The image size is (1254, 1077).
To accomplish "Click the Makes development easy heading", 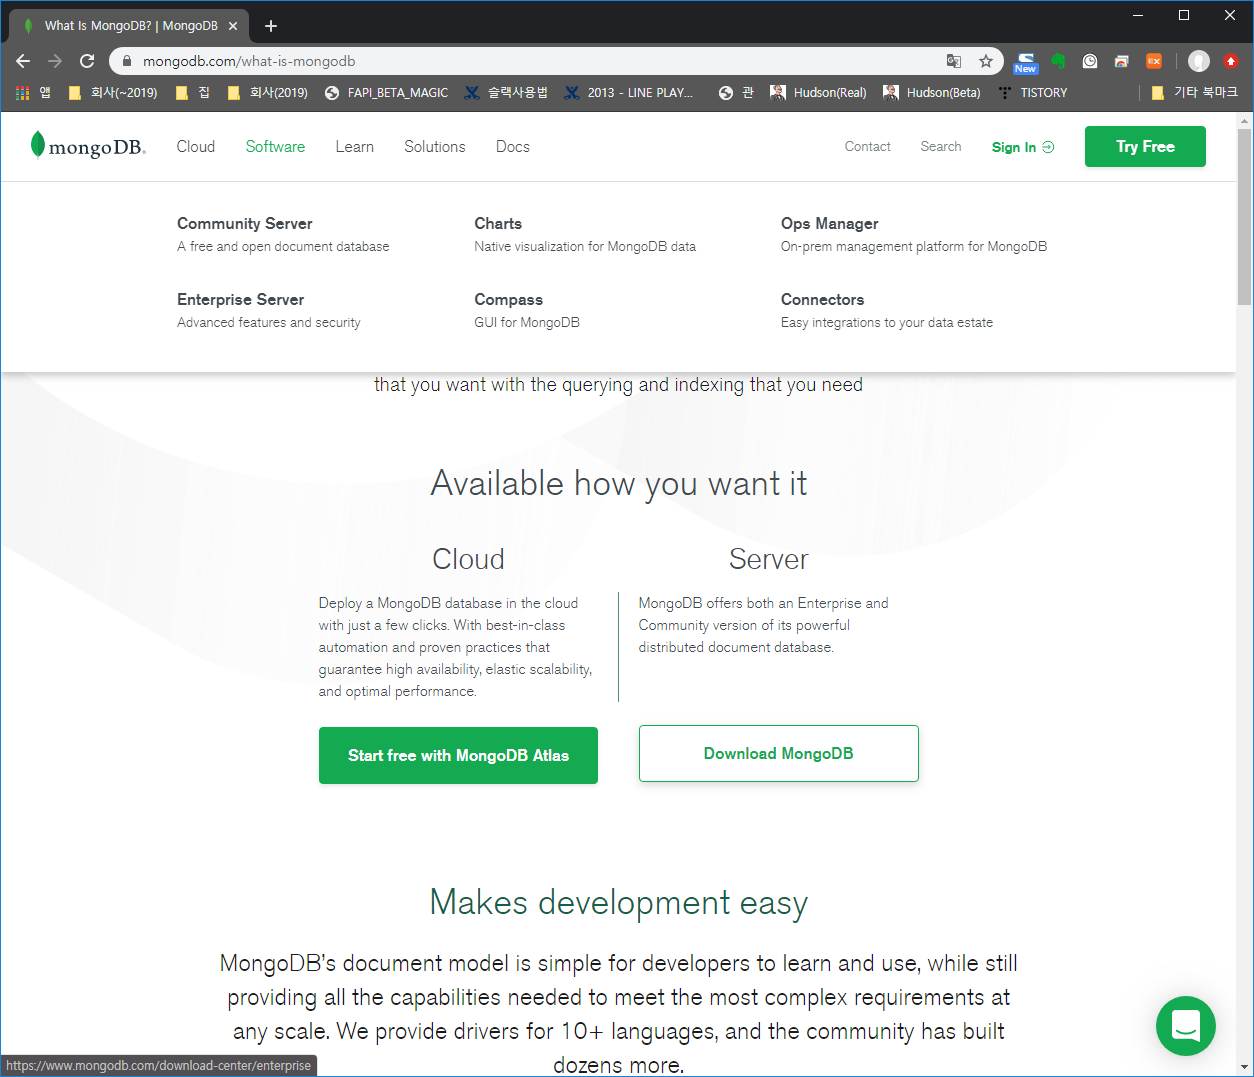I will (619, 903).
